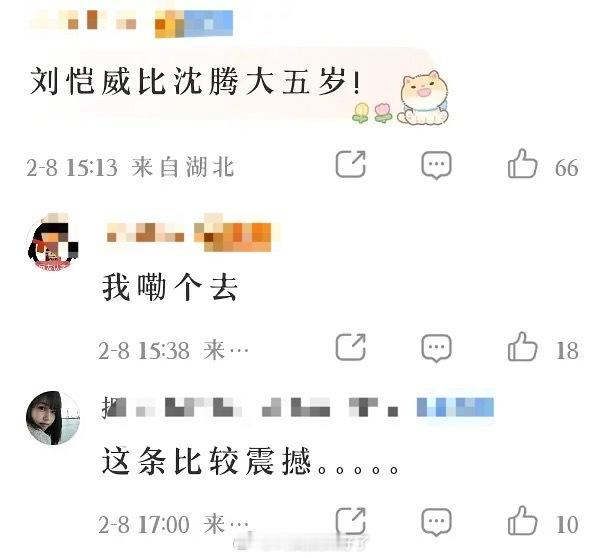Open avatar of the 我嘞个去 commenter
Screen dimensions: 606x558
coord(53,242)
